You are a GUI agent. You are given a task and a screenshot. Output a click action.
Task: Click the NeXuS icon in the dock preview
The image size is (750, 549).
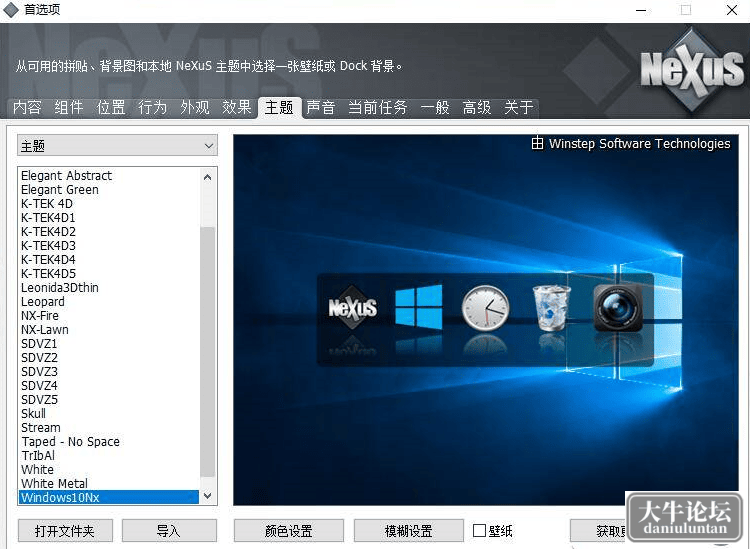(353, 307)
